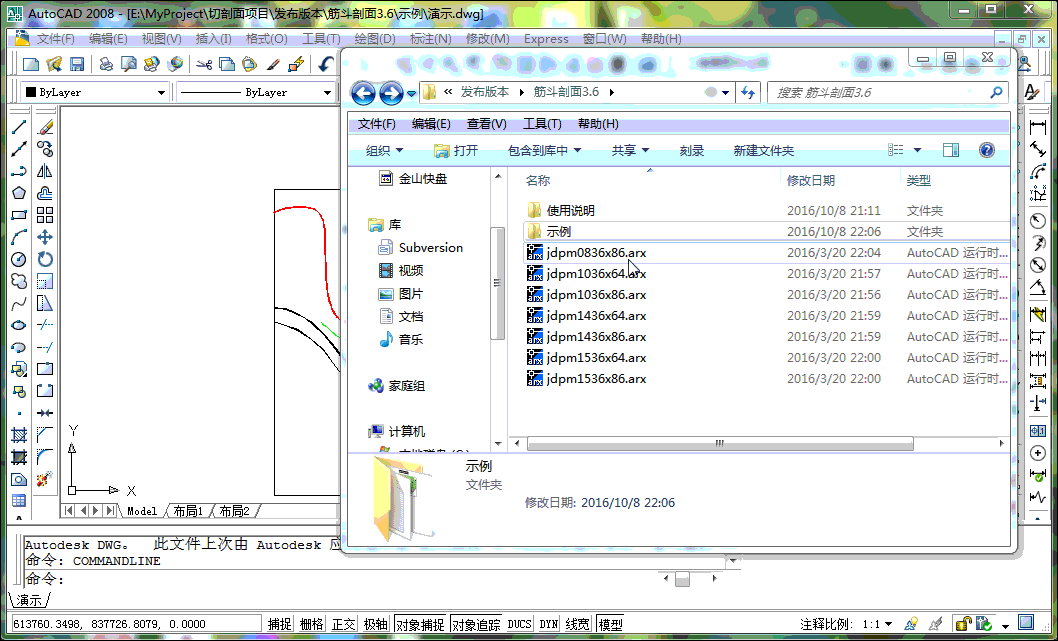The image size is (1058, 641).
Task: Select the Array modify tool
Action: [45, 215]
